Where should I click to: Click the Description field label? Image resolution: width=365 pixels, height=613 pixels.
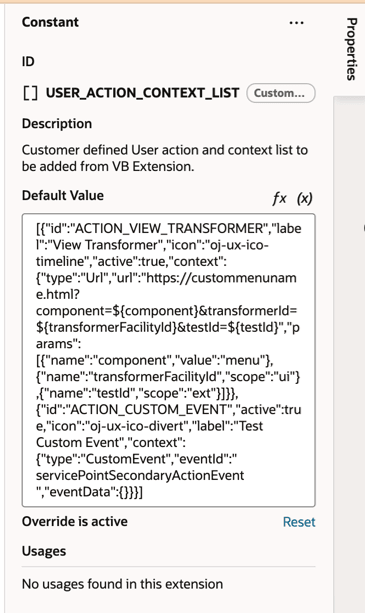pos(57,124)
